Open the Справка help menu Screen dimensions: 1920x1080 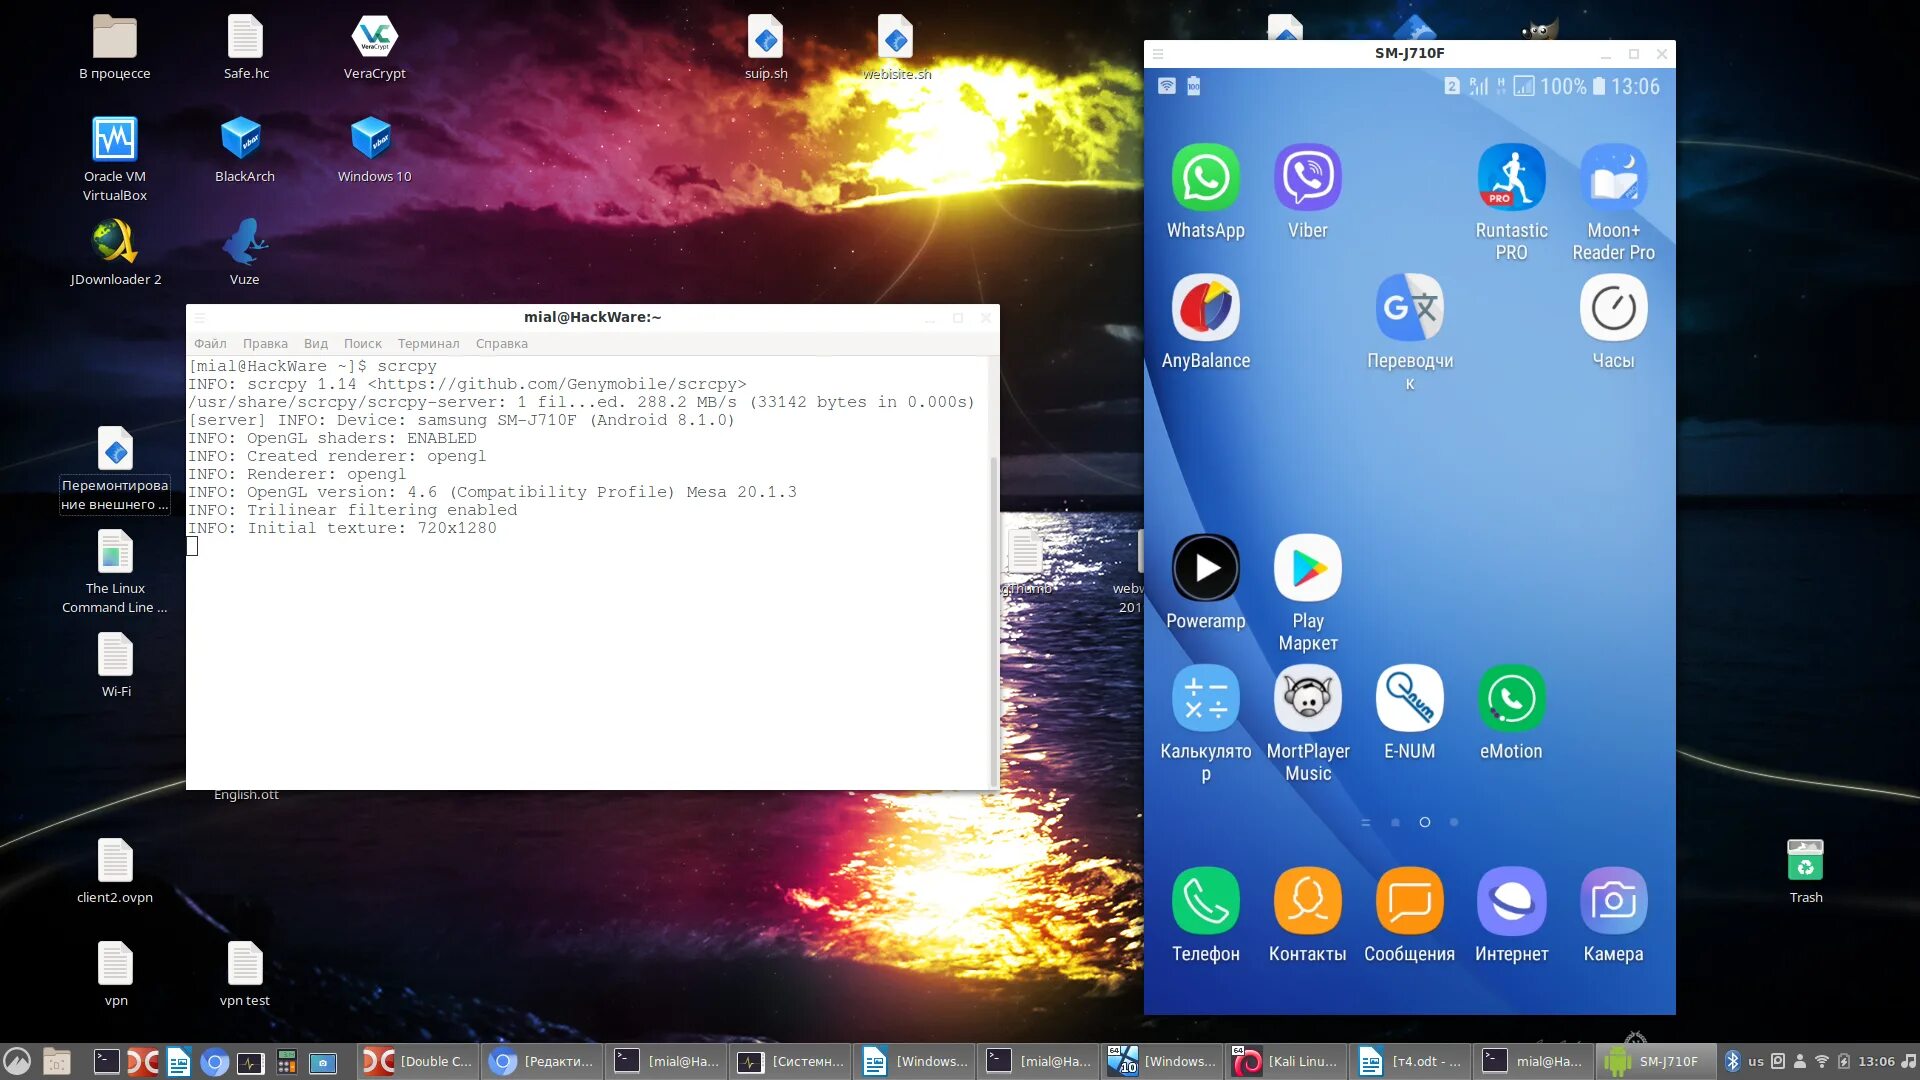click(501, 343)
